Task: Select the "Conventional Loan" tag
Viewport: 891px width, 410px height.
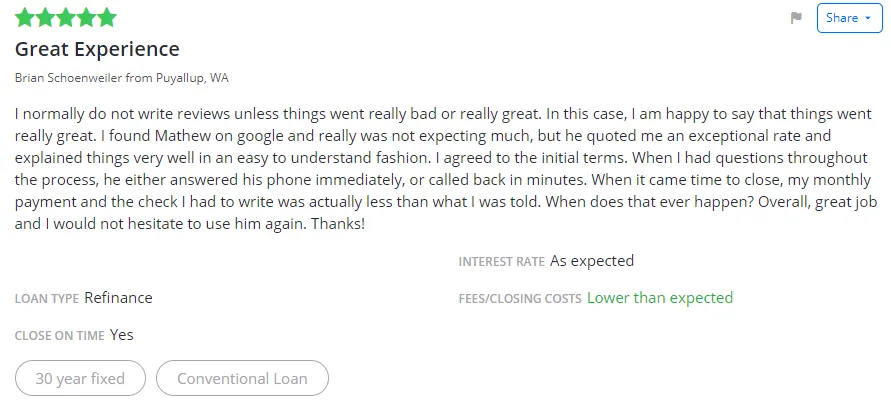Action: click(242, 379)
